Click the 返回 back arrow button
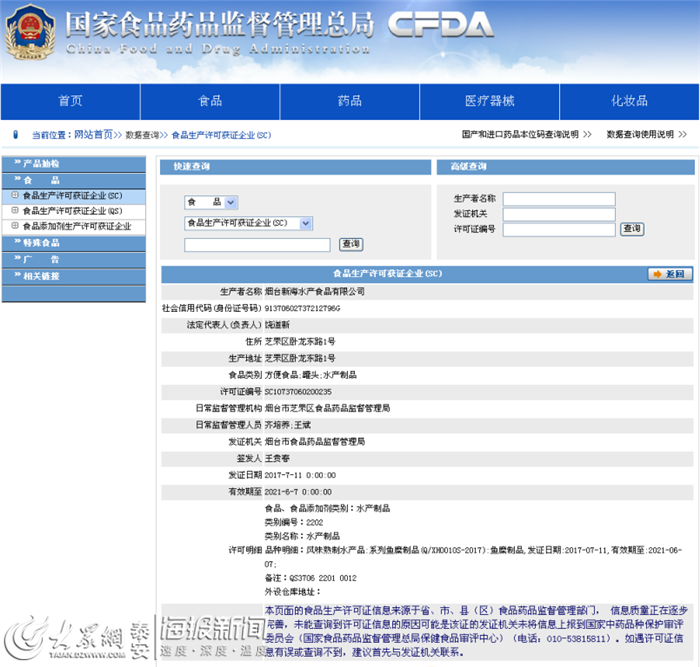Viewport: 700px width, 667px height. (x=669, y=273)
